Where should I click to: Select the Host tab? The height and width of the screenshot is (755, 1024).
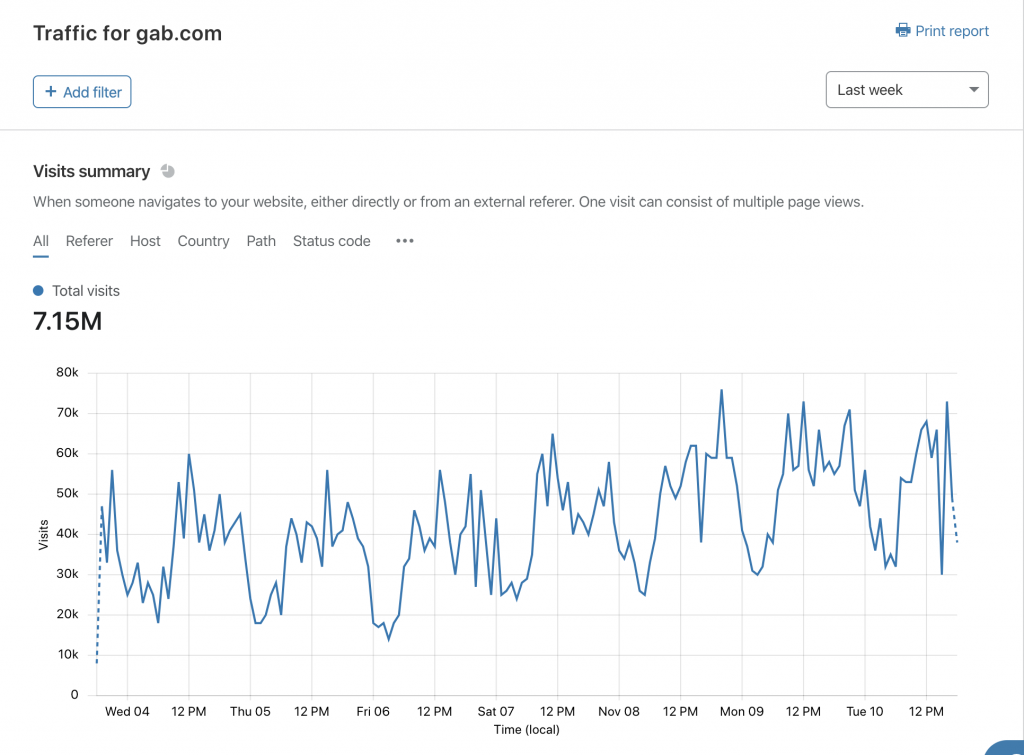(x=145, y=241)
